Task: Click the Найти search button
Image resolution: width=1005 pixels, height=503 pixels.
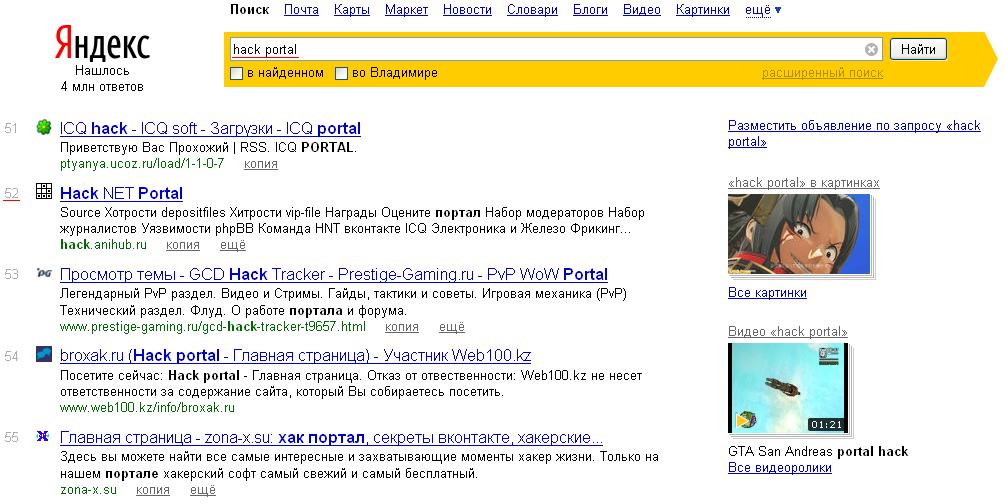Action: (918, 49)
